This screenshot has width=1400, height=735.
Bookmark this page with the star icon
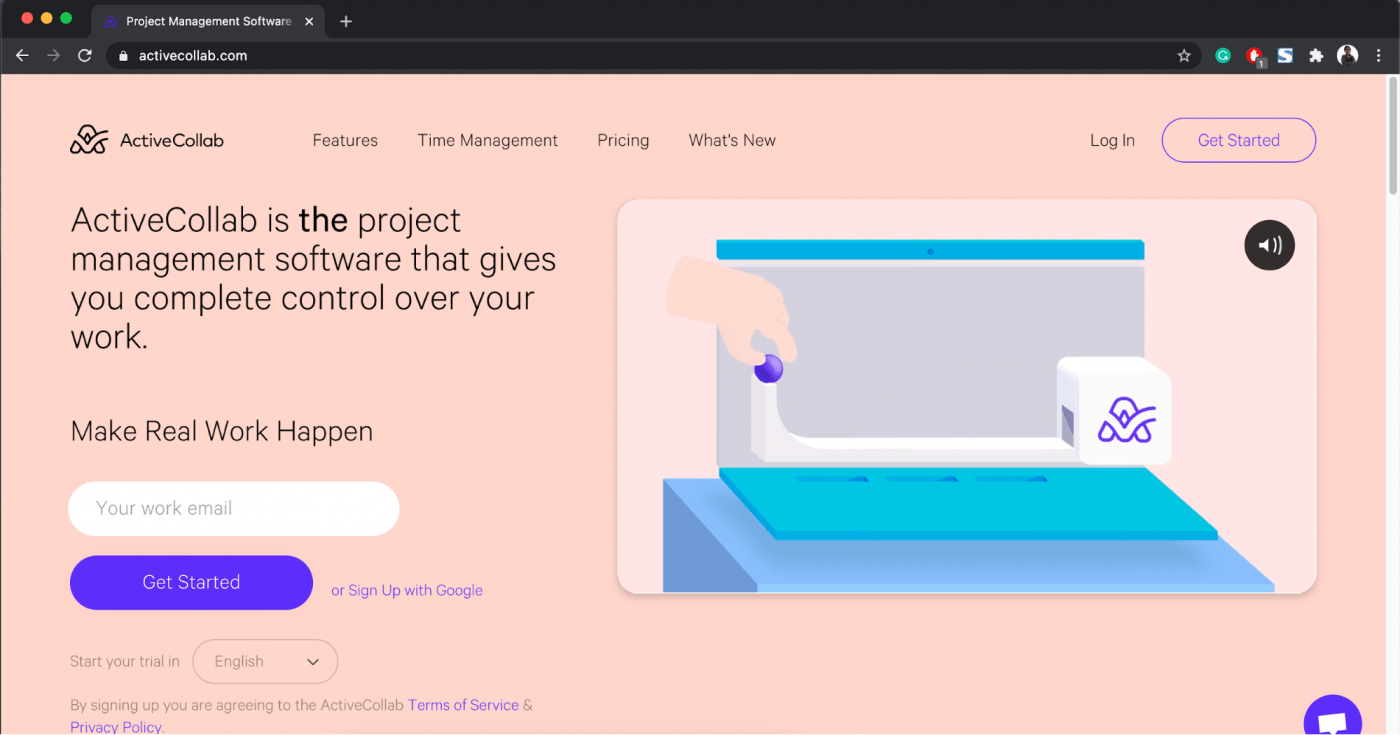click(1184, 56)
